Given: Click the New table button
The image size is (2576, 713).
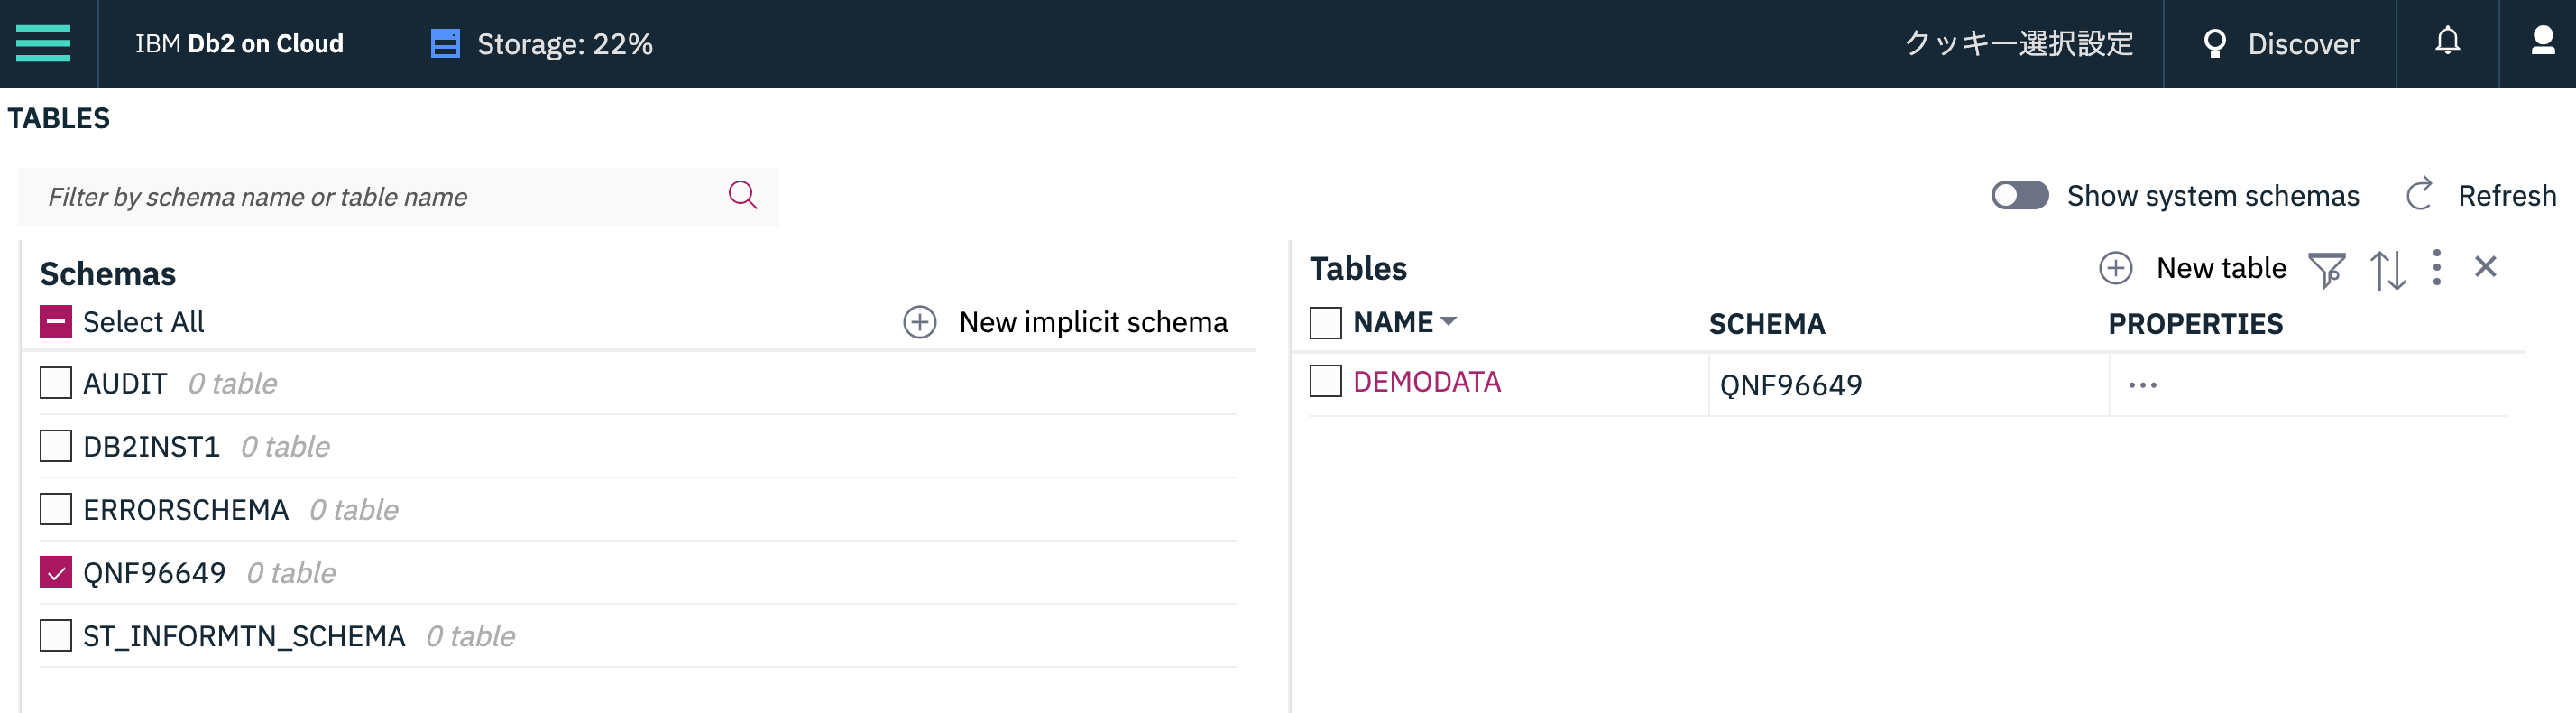Looking at the screenshot, I should click(x=2192, y=268).
